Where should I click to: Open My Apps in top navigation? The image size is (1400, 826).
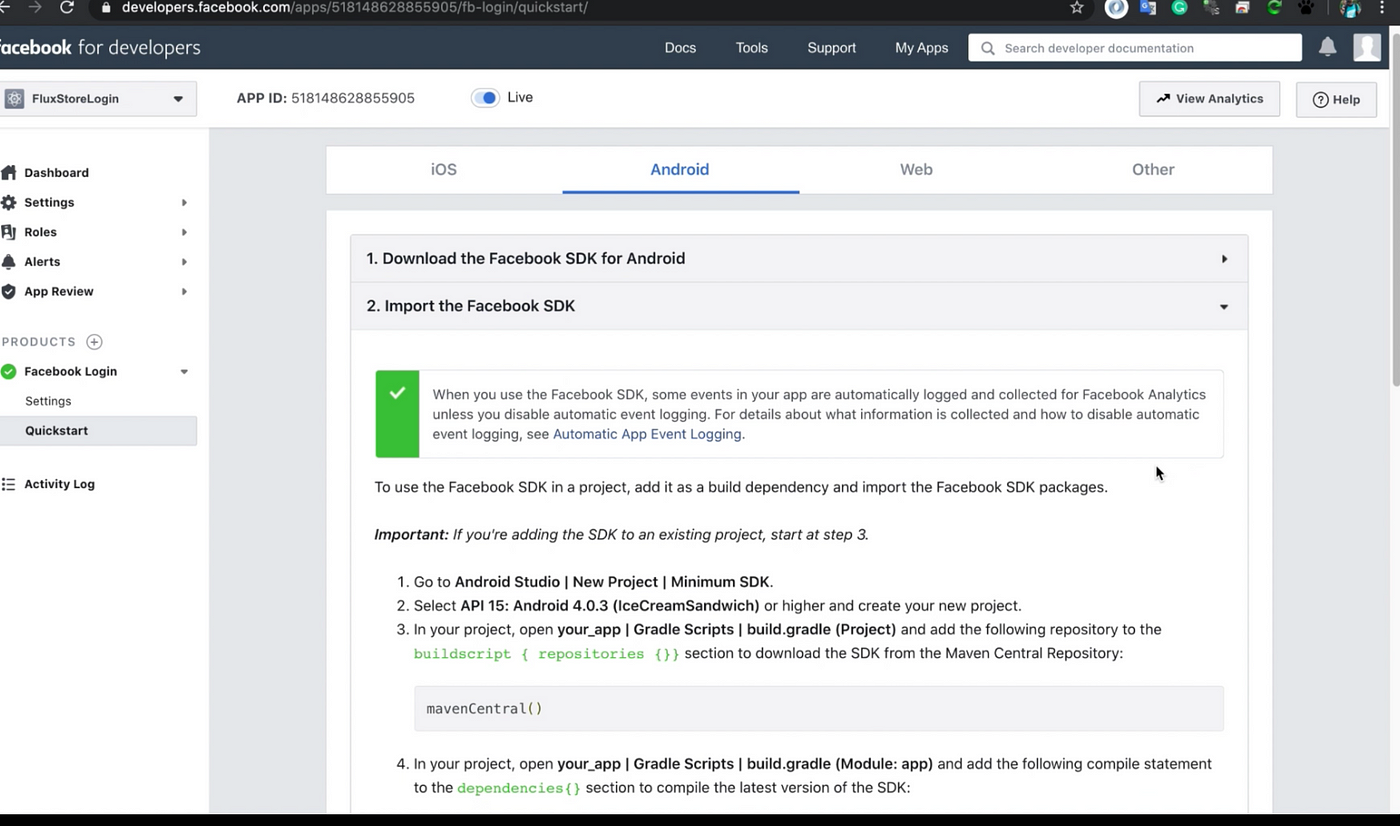921,48
